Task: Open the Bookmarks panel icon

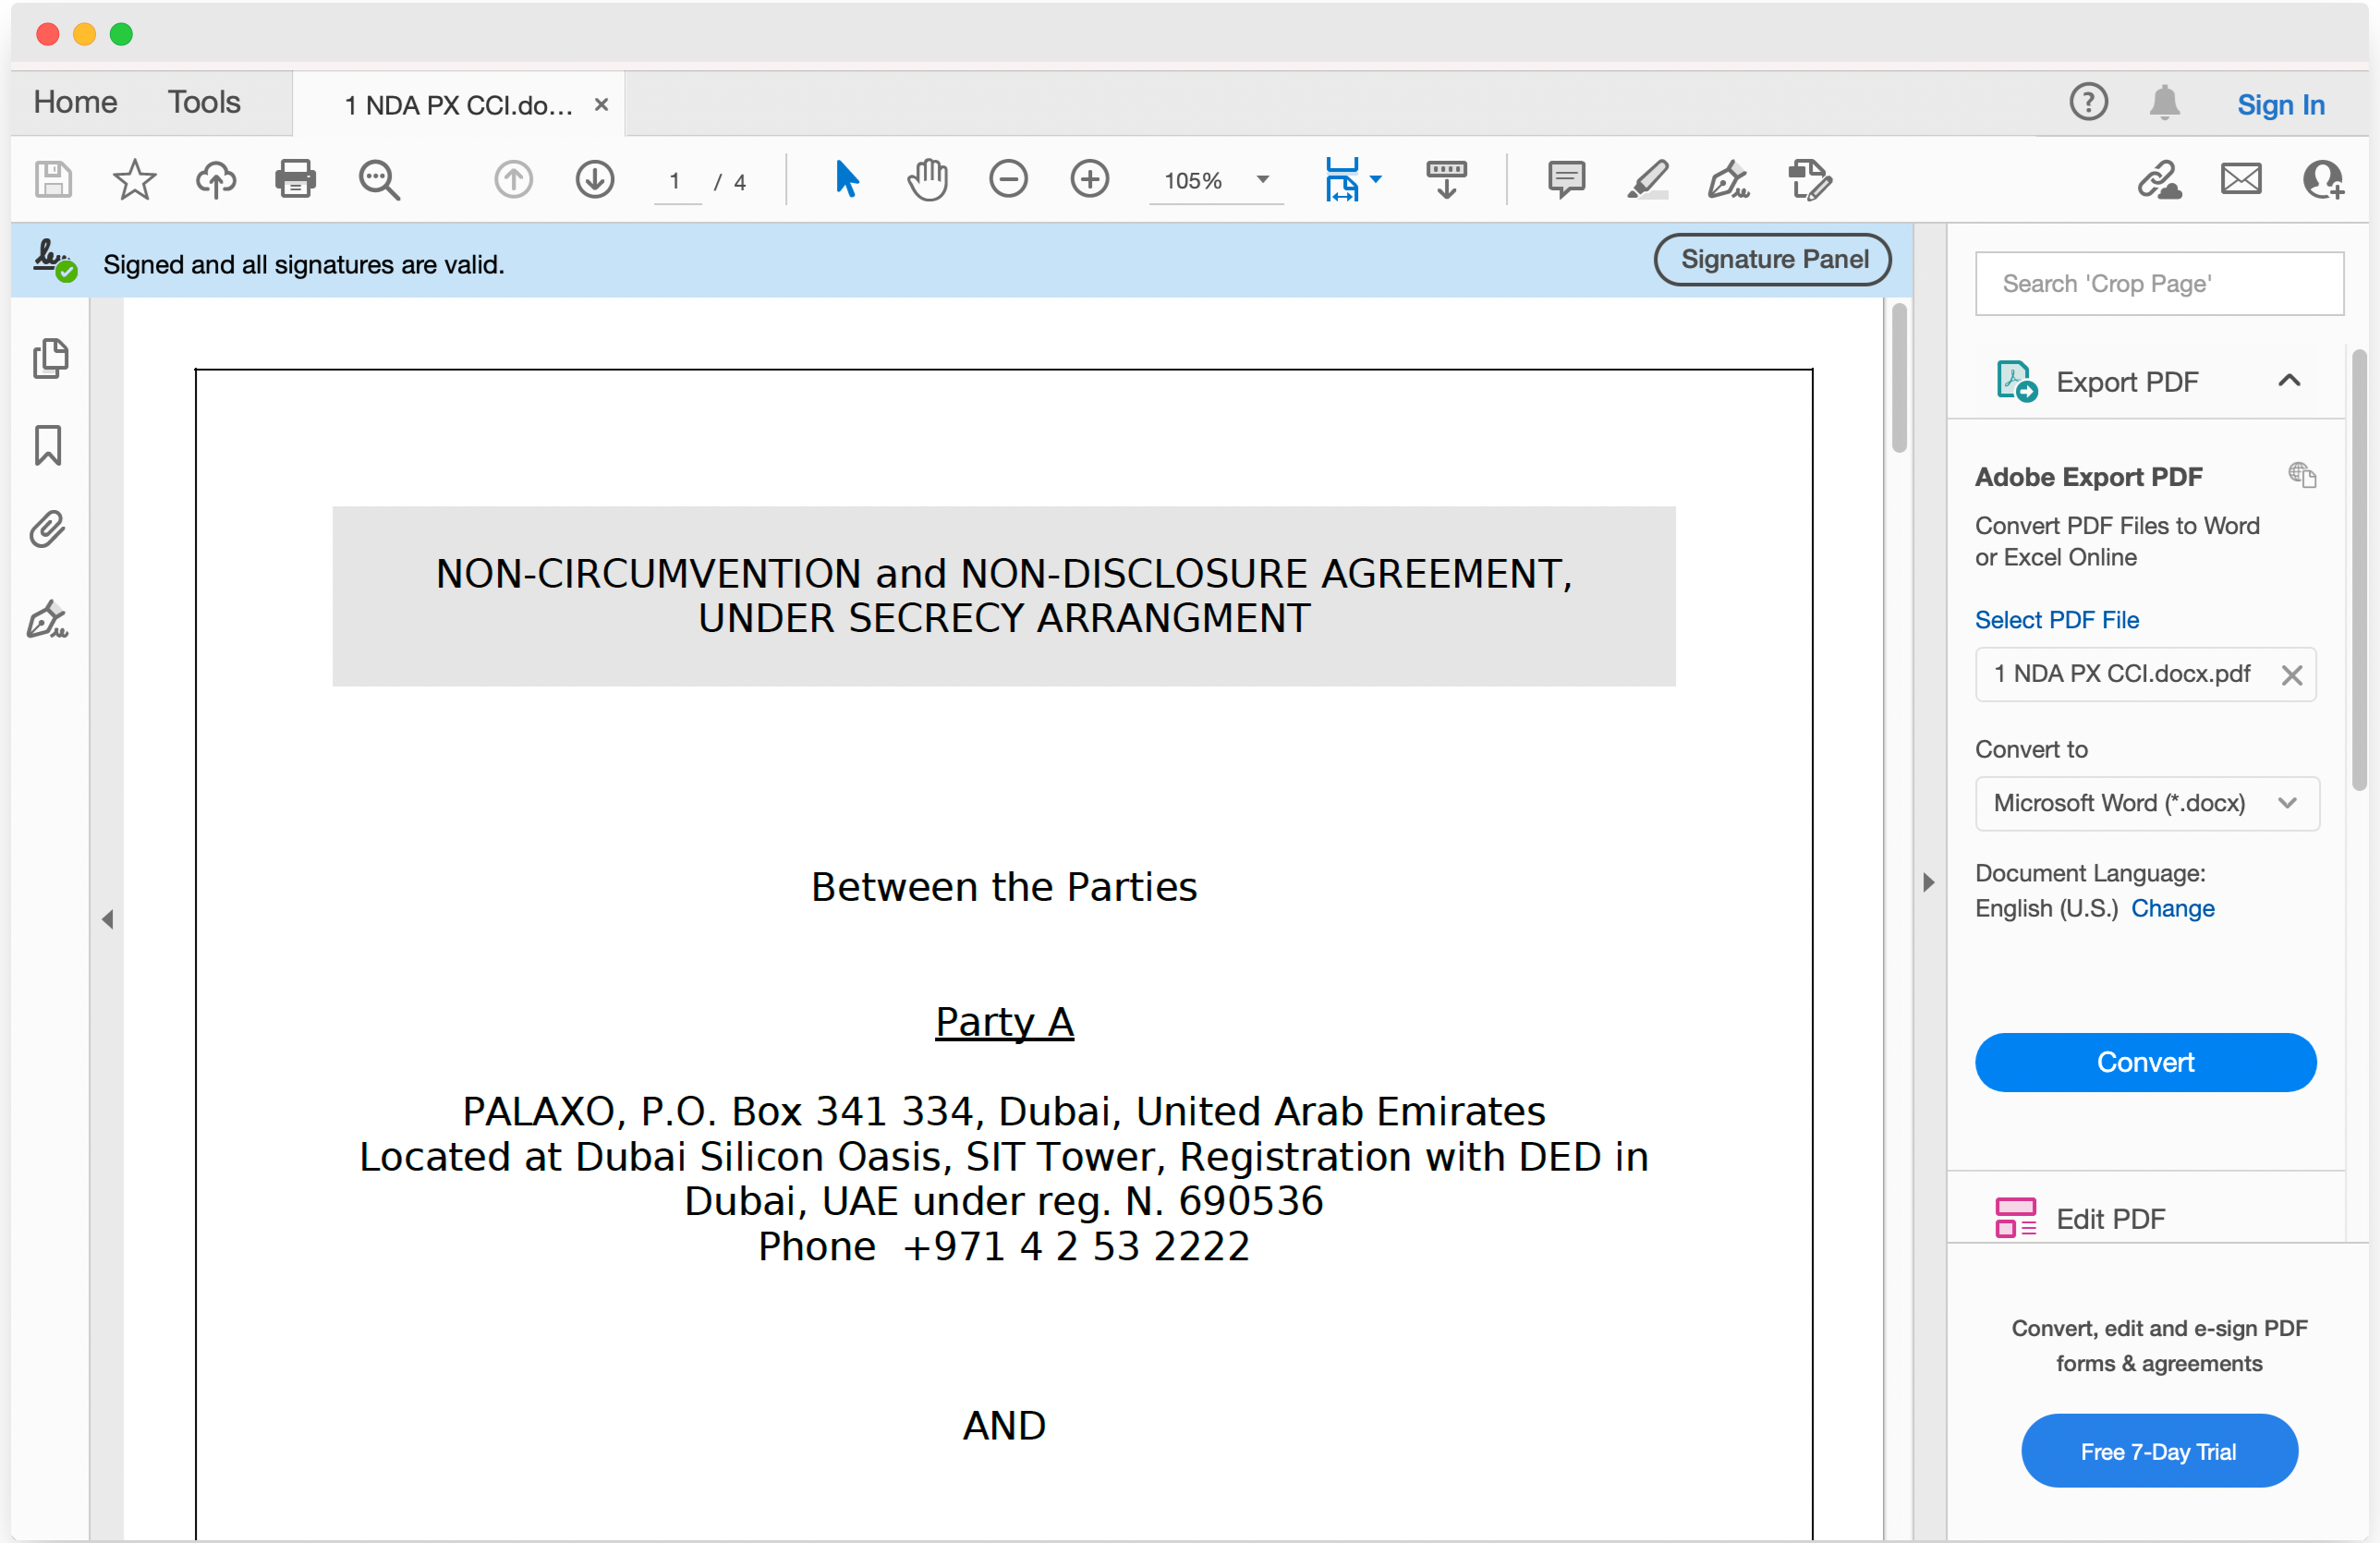Action: coord(48,445)
